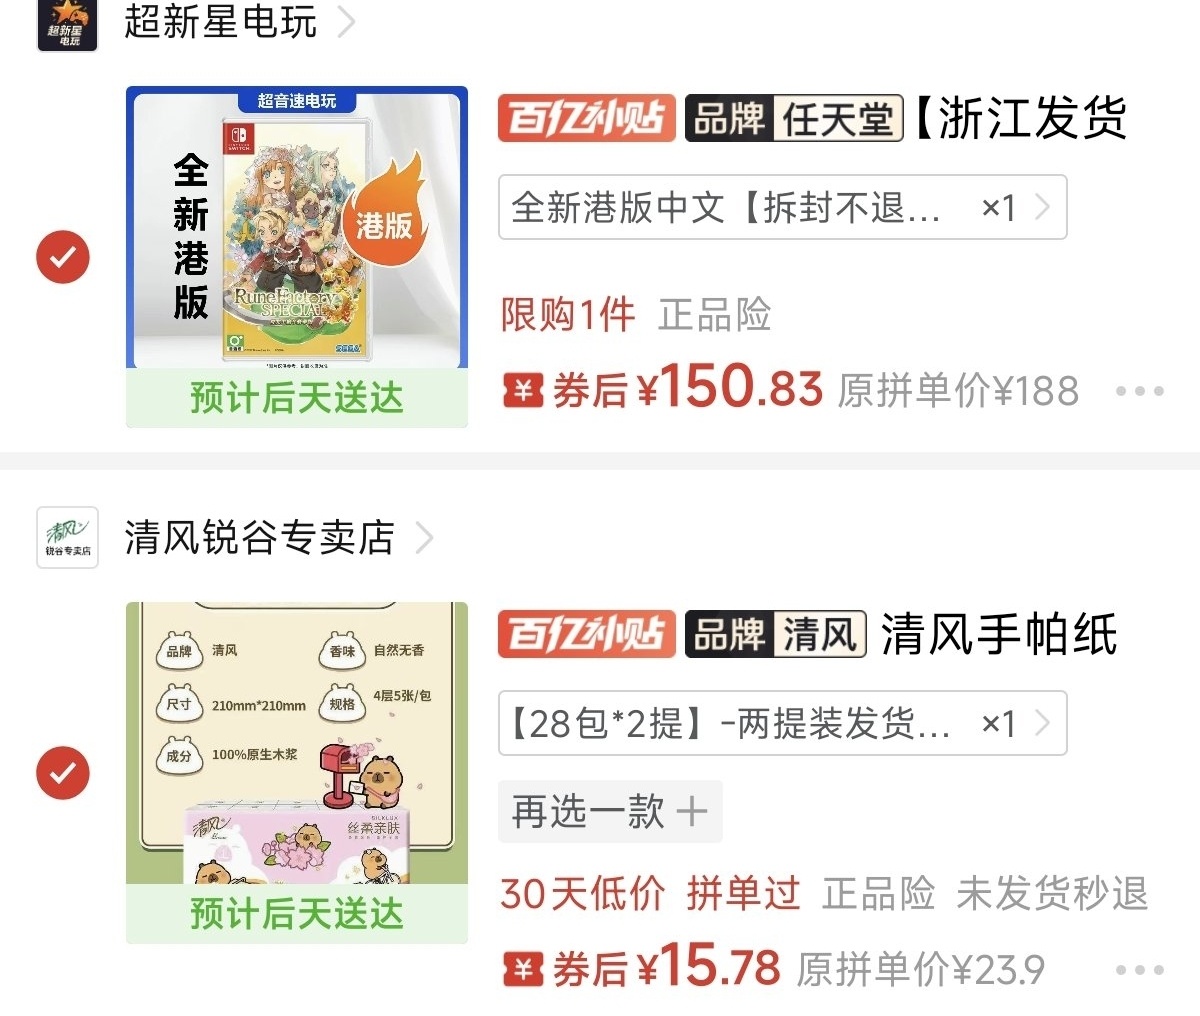View the 清风 tissue product thumbnail

tap(297, 773)
